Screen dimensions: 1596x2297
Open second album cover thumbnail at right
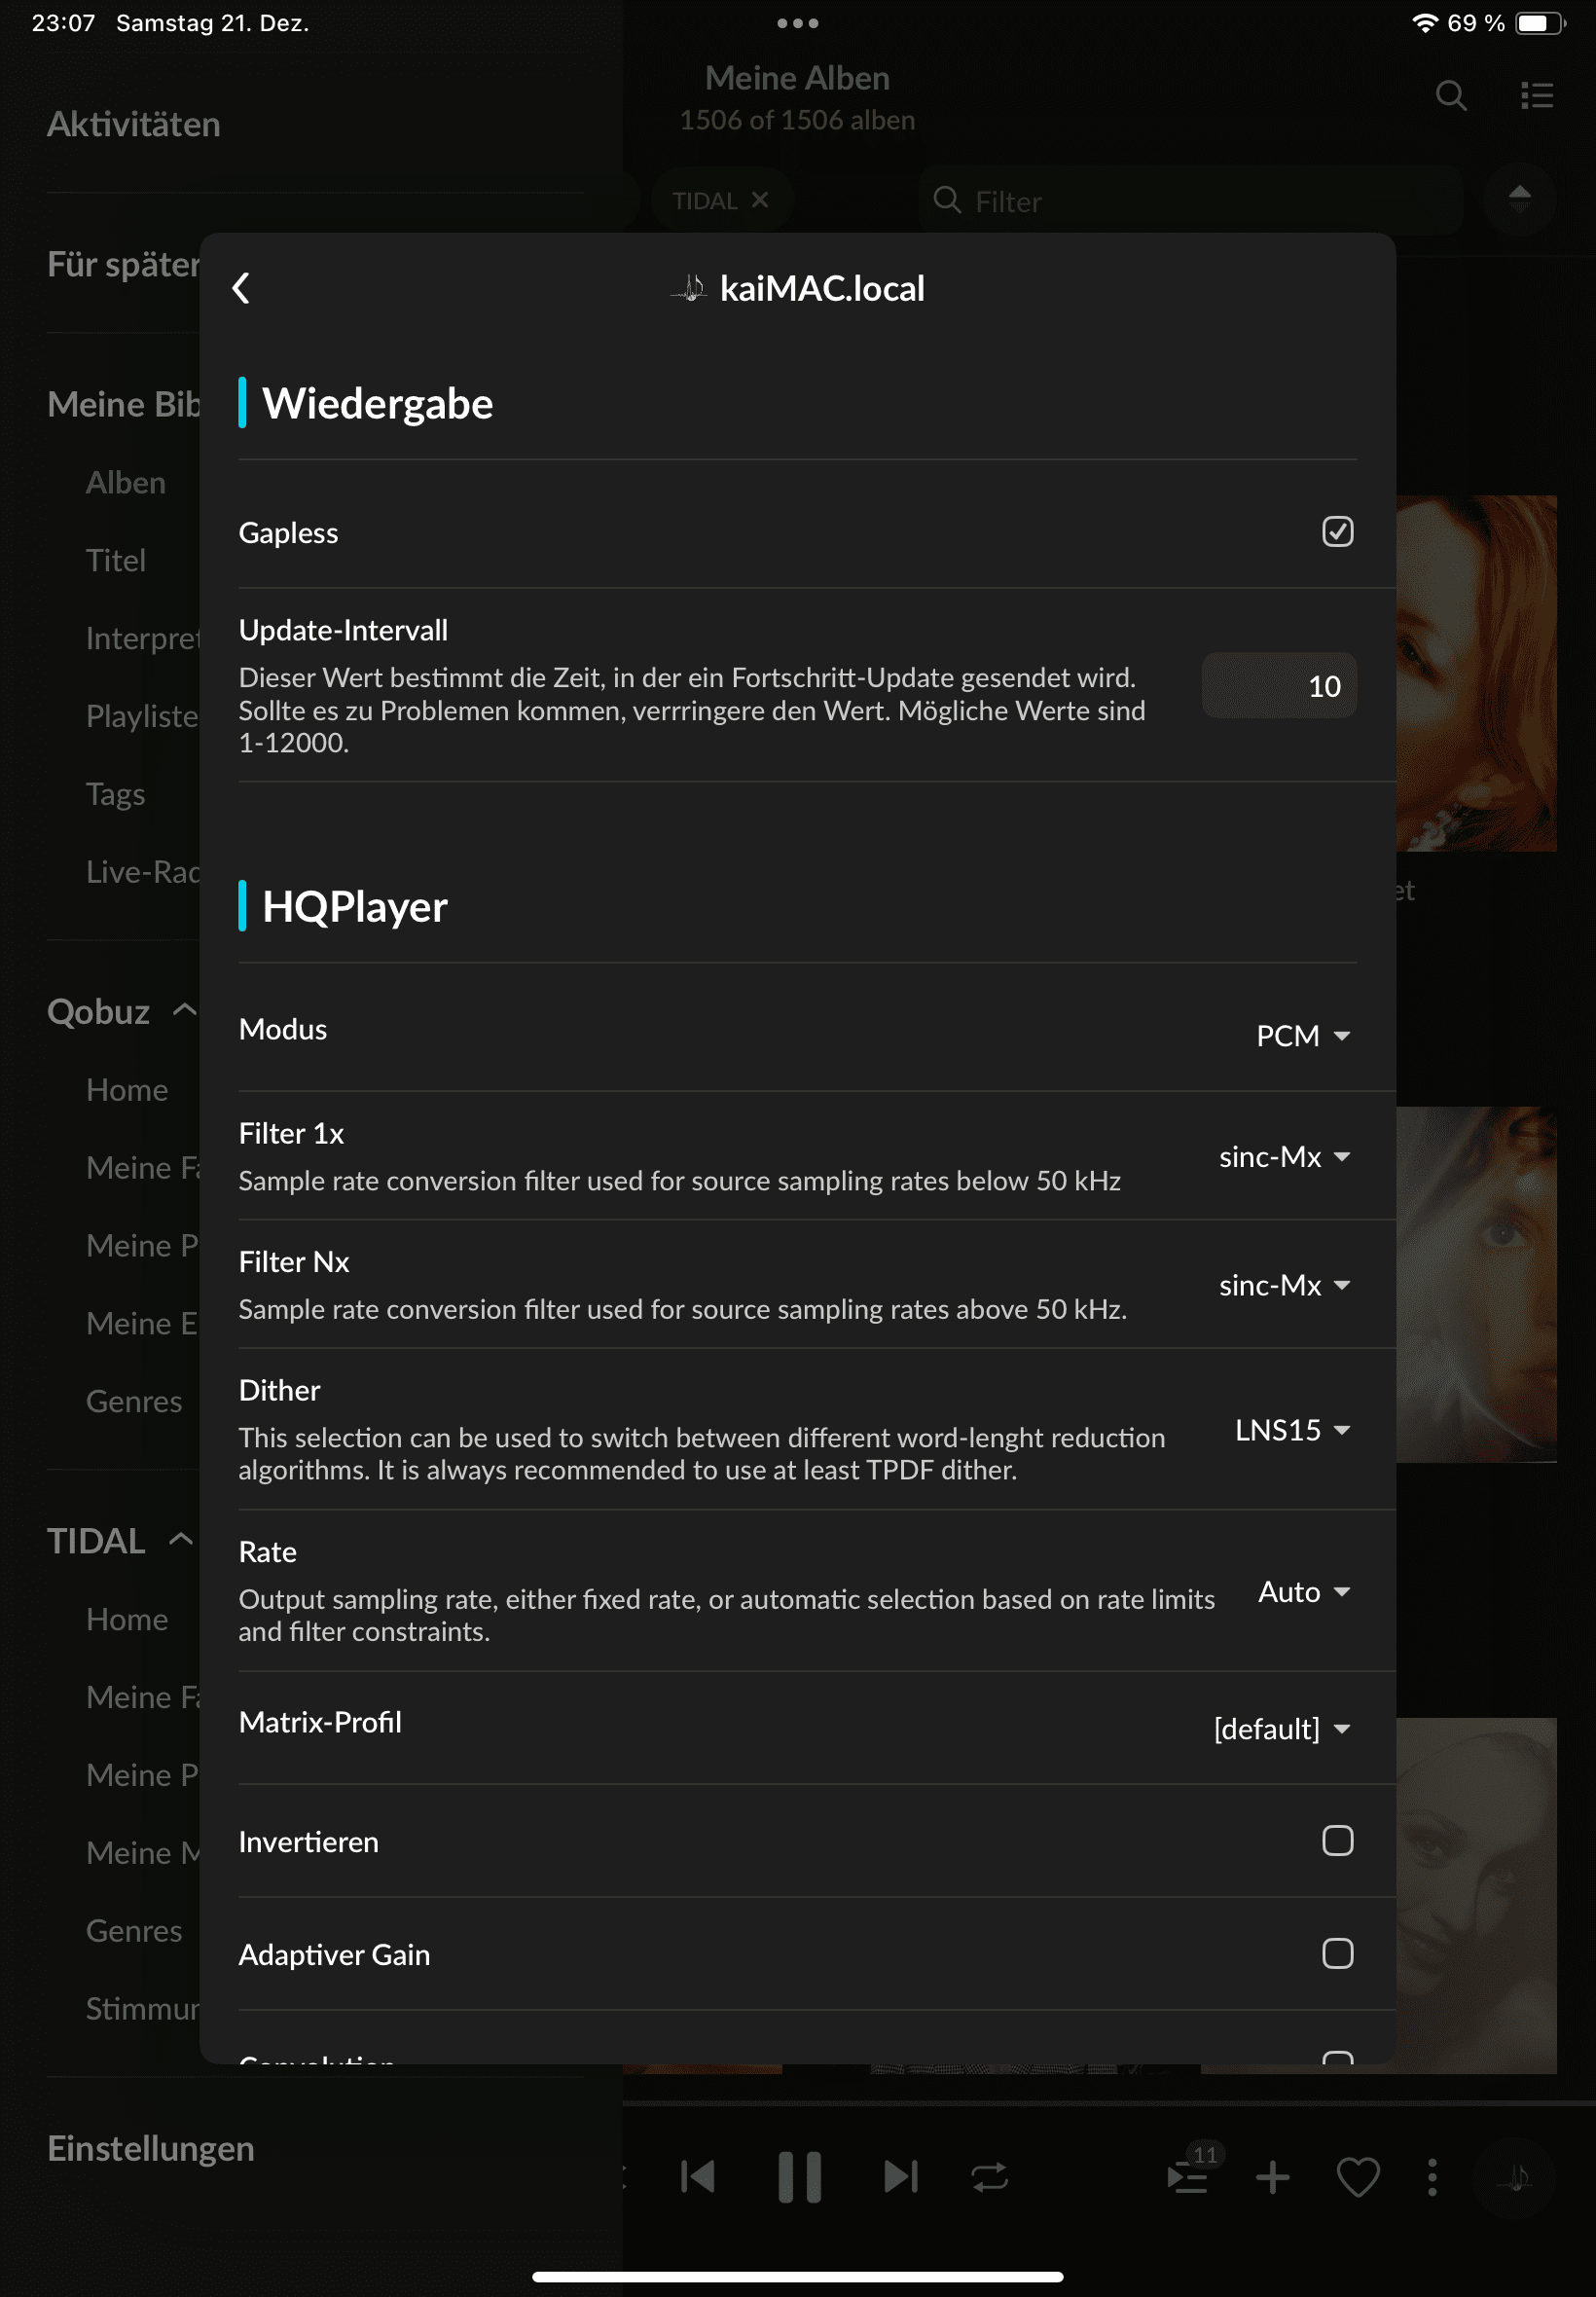coord(1476,1284)
